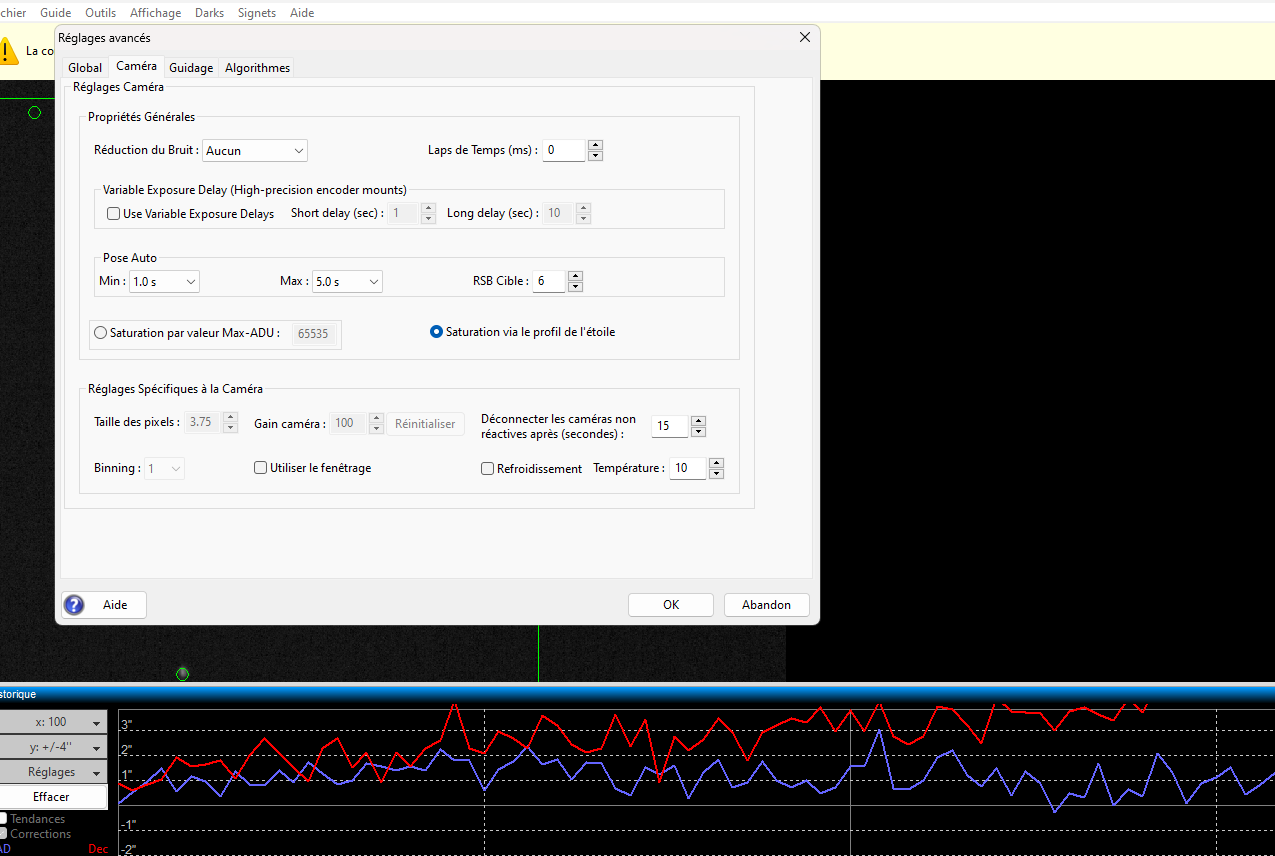The width and height of the screenshot is (1275, 856).
Task: Open the Affichage menu
Action: tap(155, 13)
